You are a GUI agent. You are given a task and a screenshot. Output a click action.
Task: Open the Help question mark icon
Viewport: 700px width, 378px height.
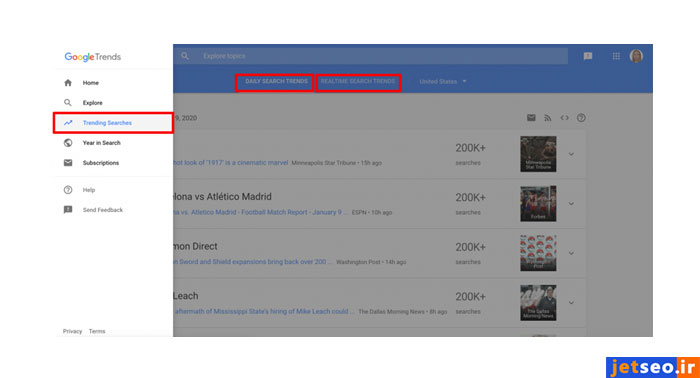[x=68, y=190]
